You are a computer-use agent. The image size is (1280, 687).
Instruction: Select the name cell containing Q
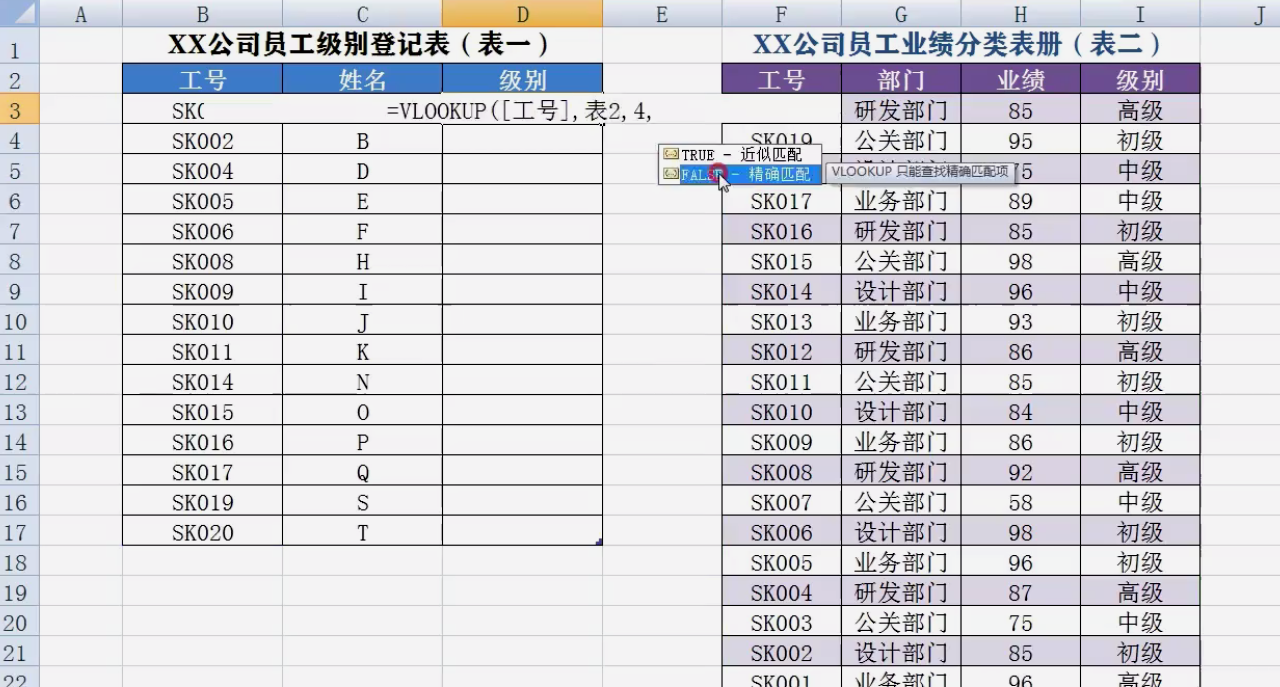pyautogui.click(x=362, y=472)
